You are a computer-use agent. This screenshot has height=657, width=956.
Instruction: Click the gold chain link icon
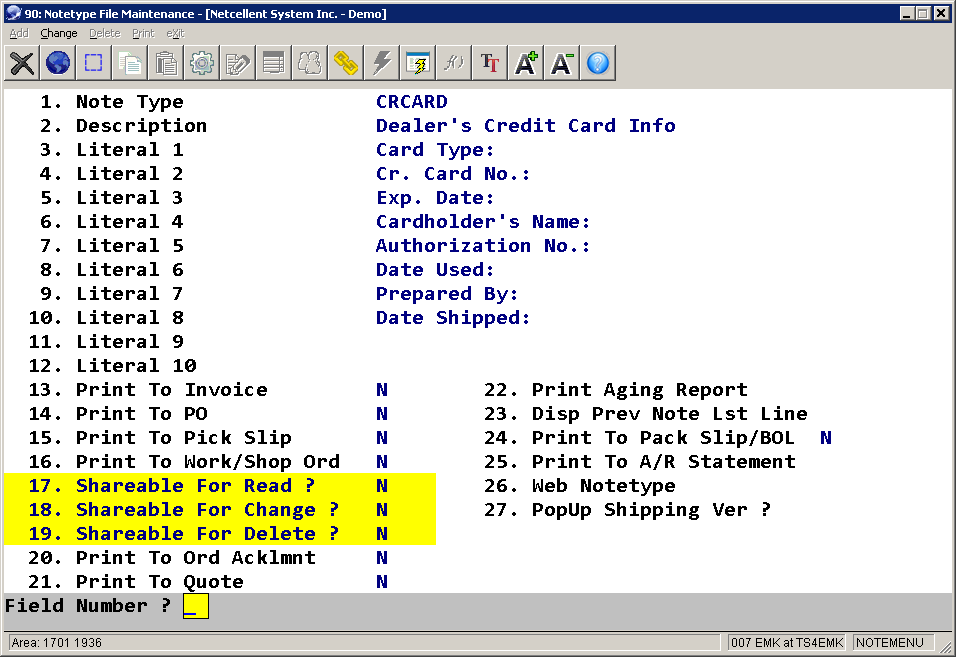click(x=346, y=64)
